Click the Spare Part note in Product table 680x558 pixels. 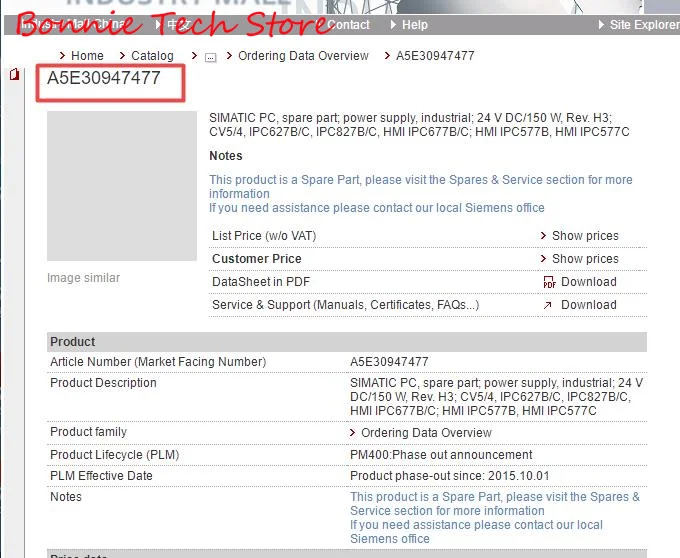(x=495, y=503)
